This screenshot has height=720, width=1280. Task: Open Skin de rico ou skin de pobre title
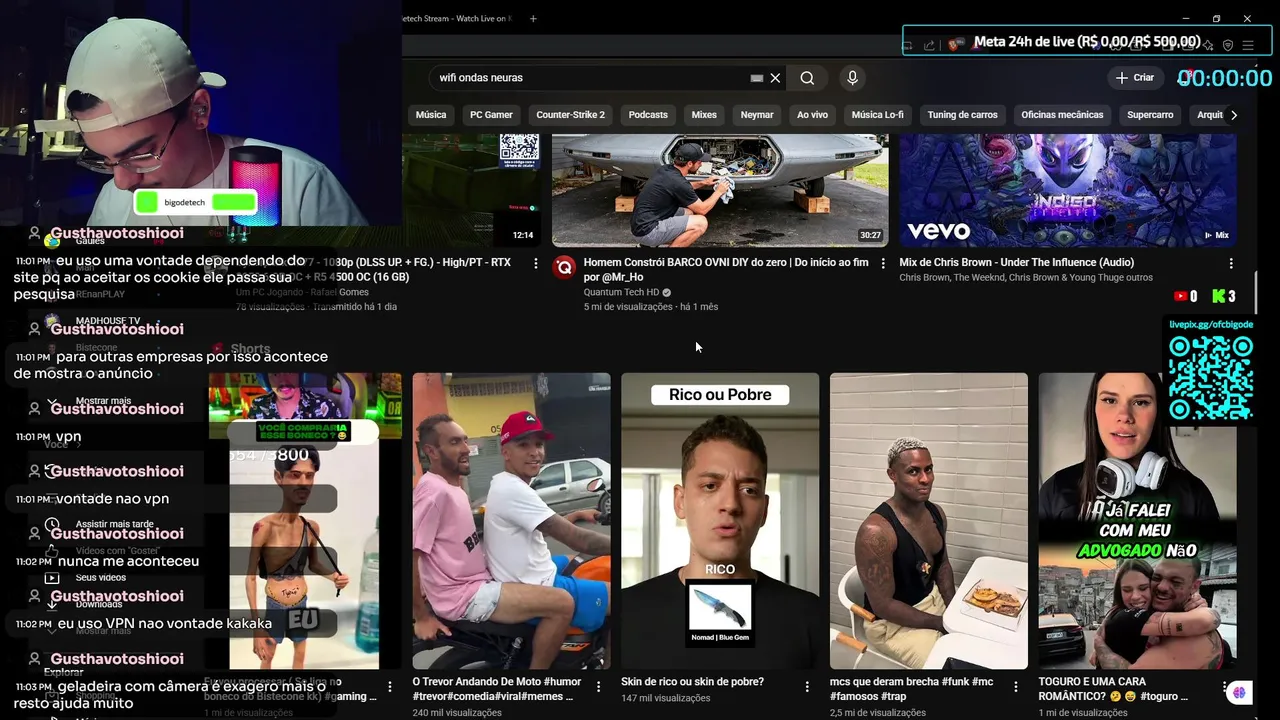pyautogui.click(x=692, y=682)
